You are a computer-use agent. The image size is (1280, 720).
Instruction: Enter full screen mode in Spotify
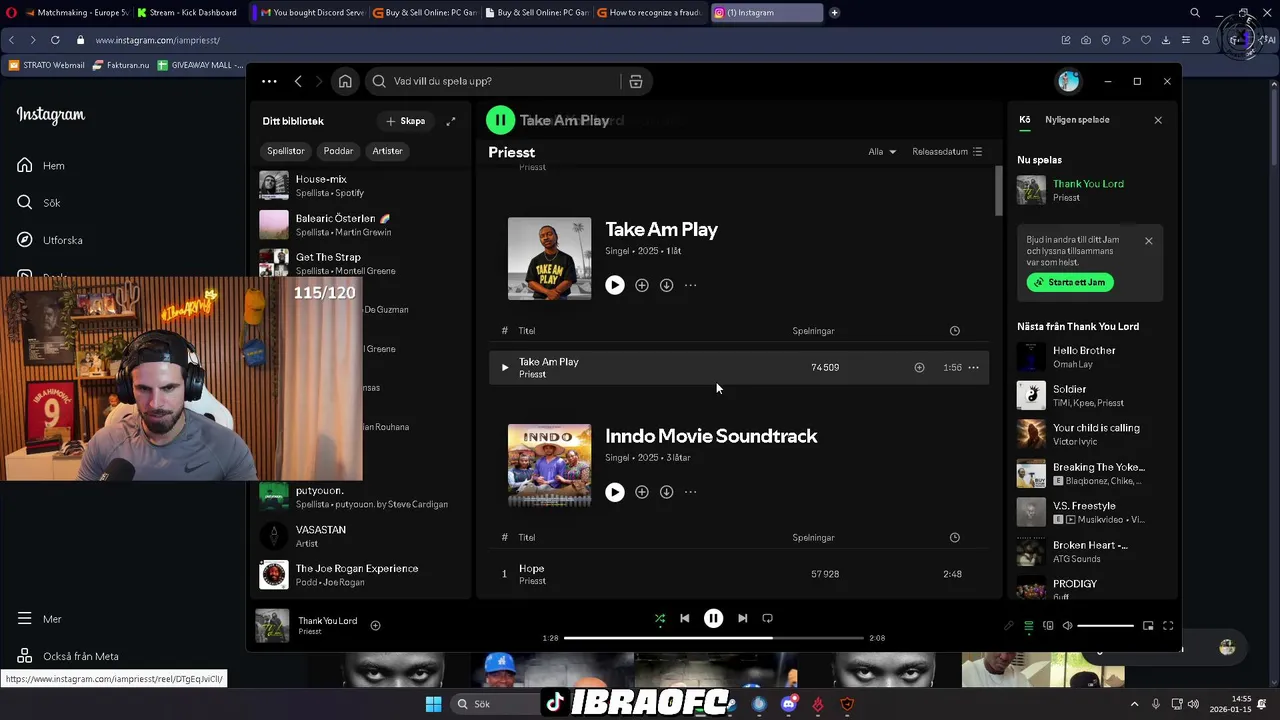1168,626
